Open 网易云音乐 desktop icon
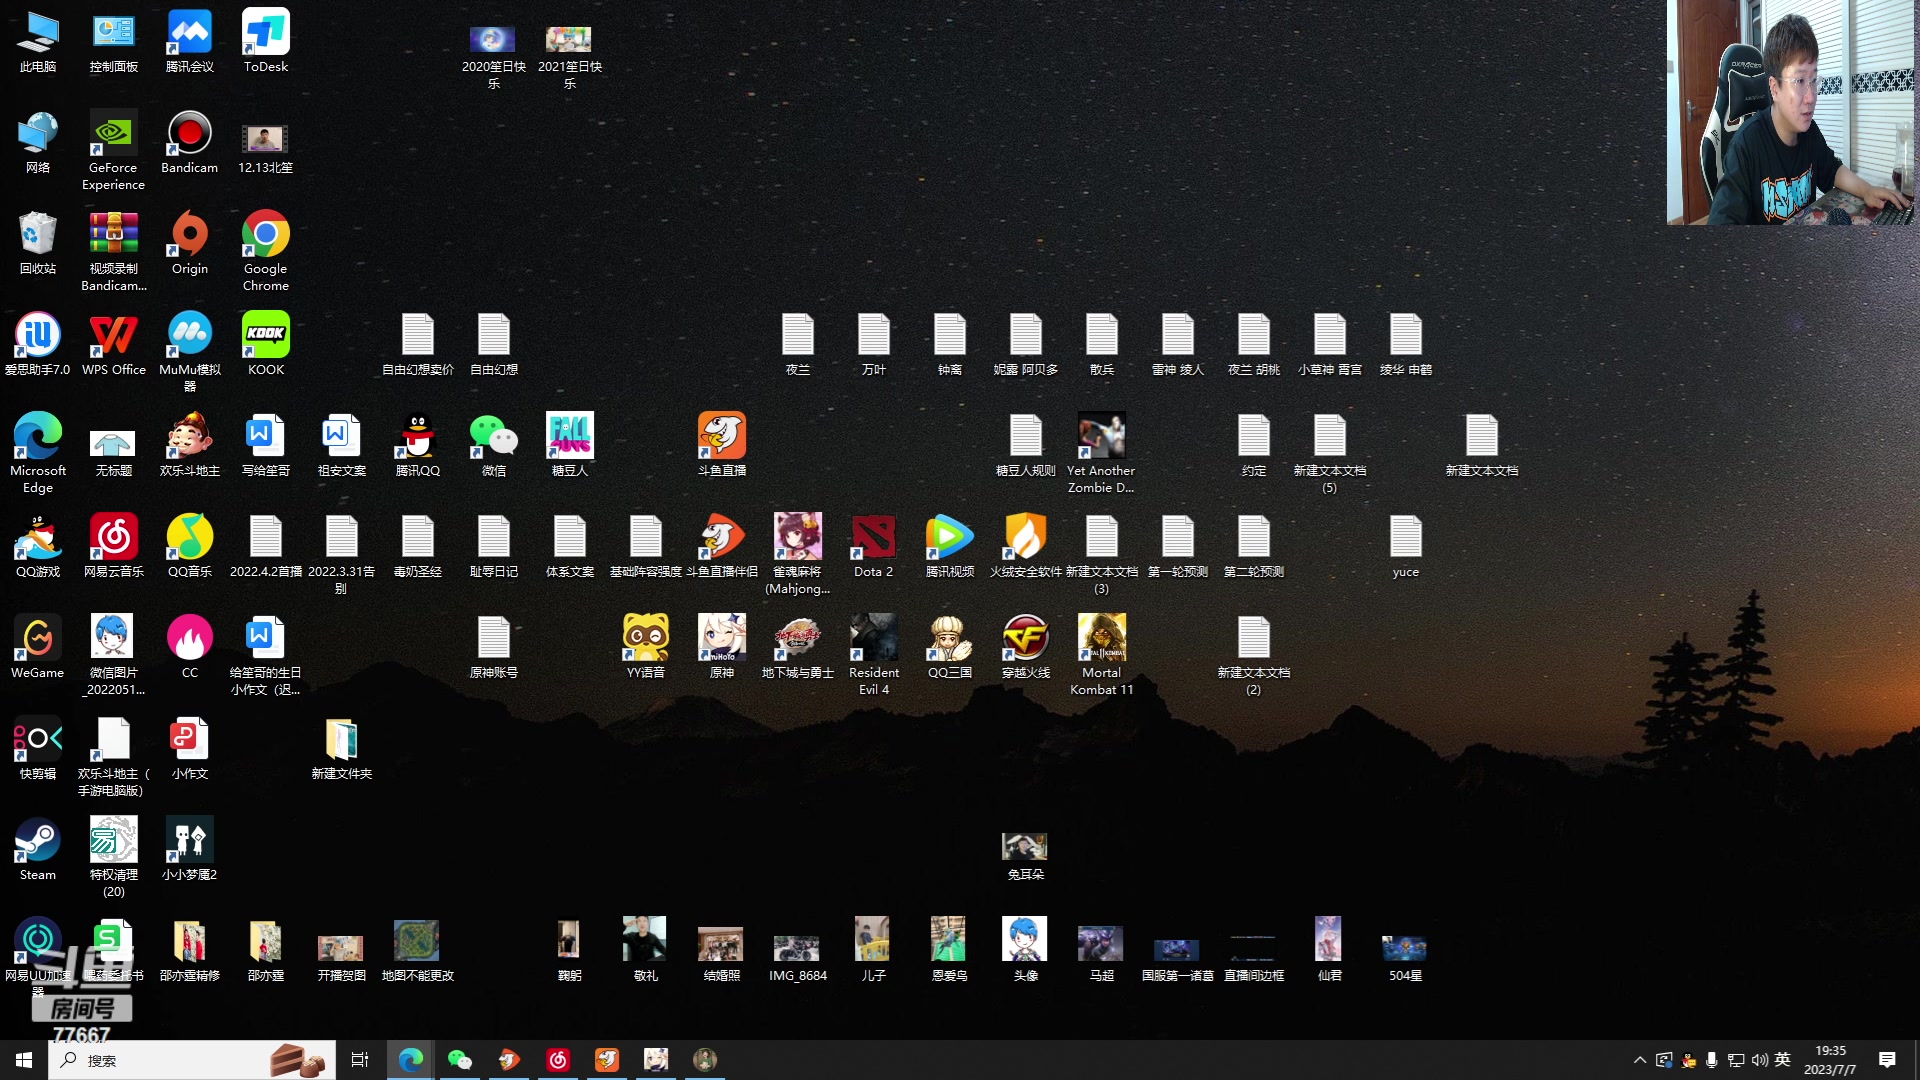Image resolution: width=1920 pixels, height=1080 pixels. pos(114,546)
